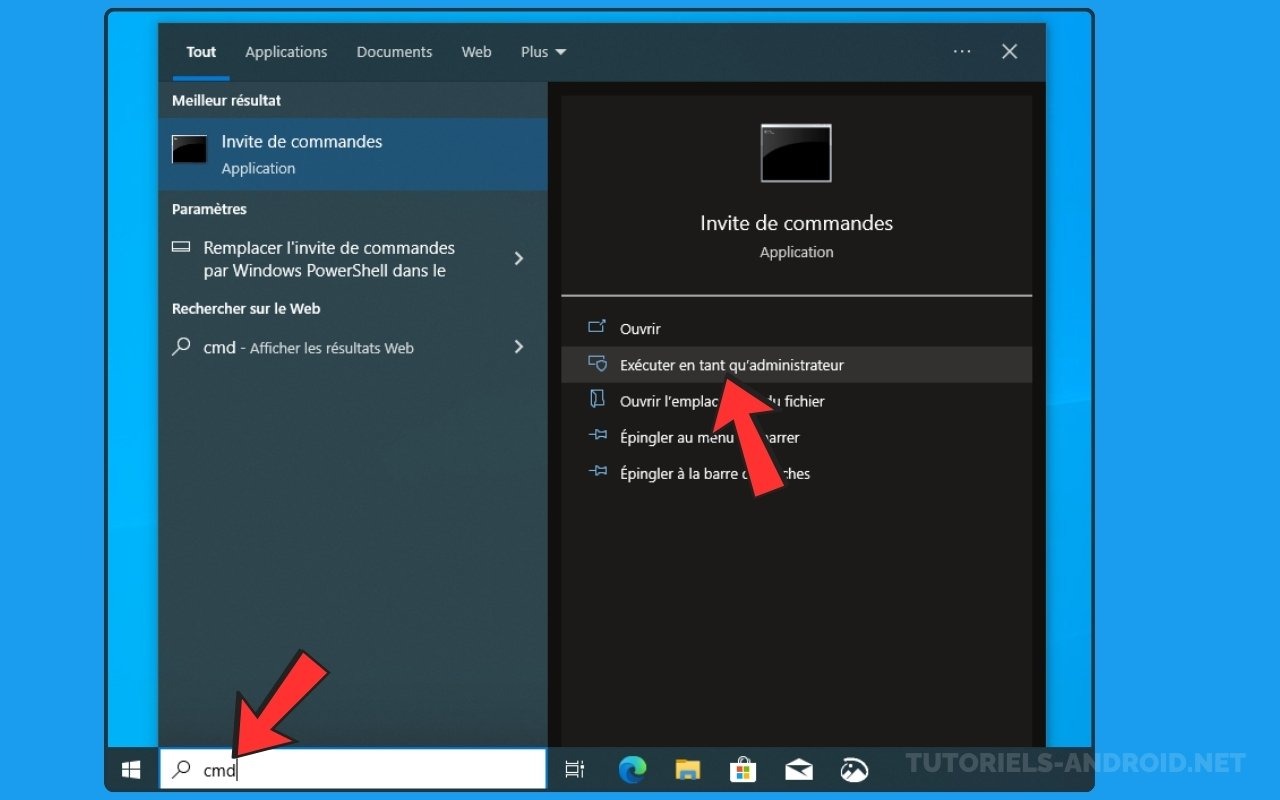Viewport: 1280px width, 800px height.
Task: Click the Invite de commandes title in preview
Action: coord(796,223)
